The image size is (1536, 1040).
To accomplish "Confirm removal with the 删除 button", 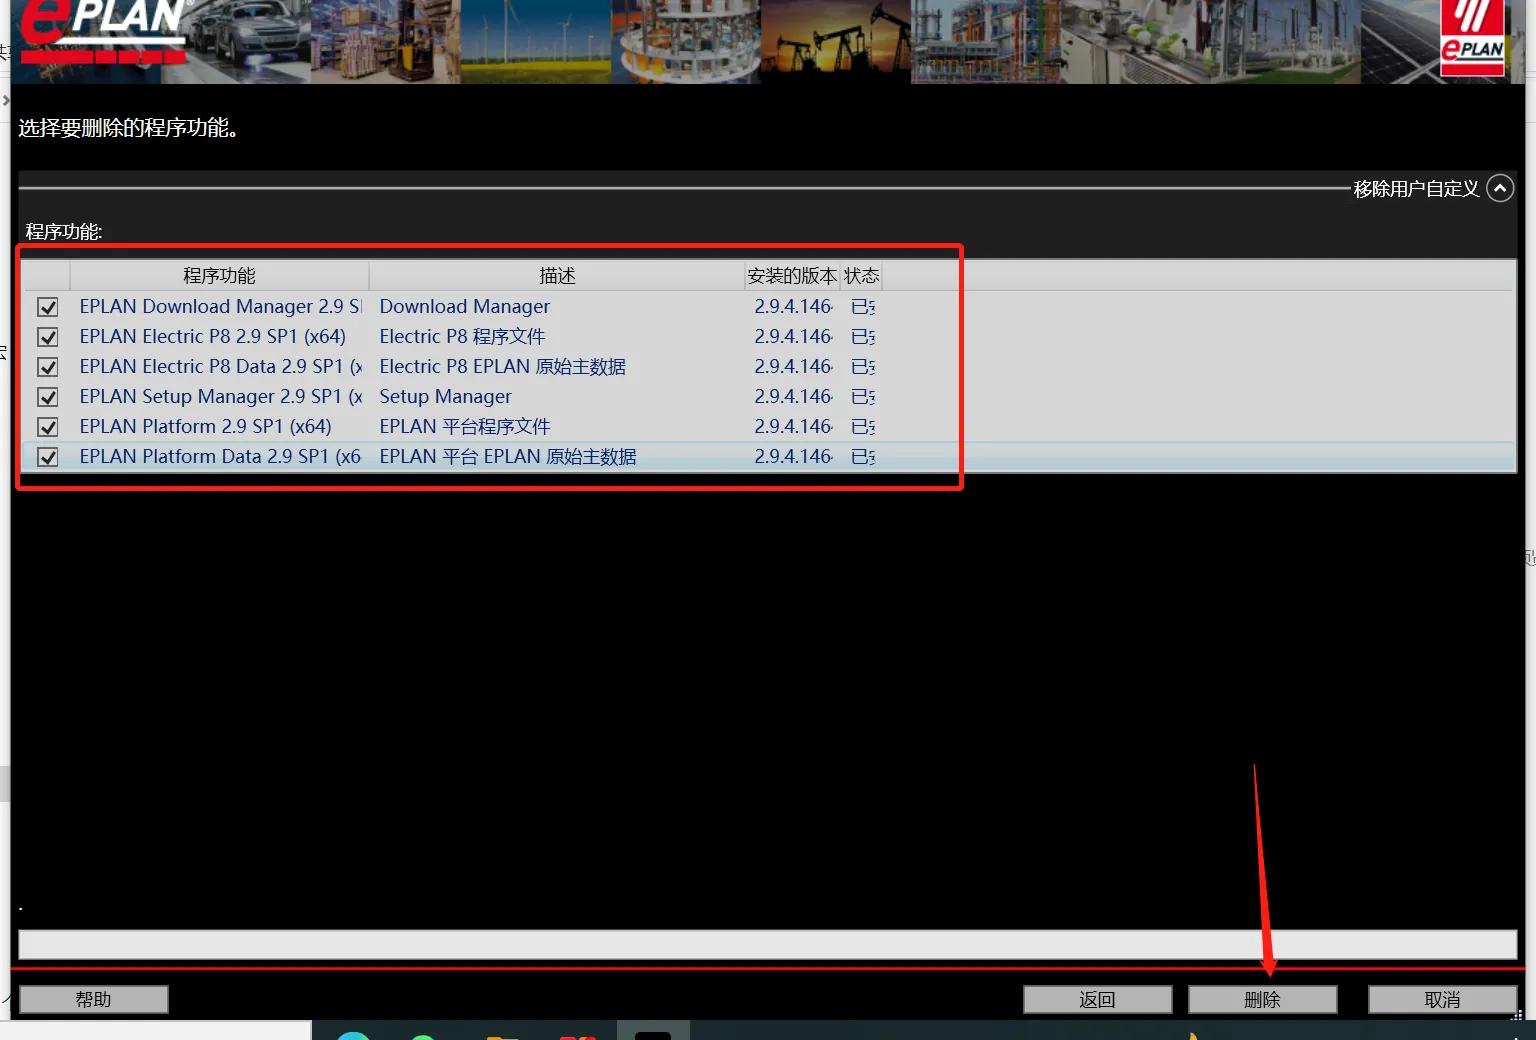I will [1262, 999].
